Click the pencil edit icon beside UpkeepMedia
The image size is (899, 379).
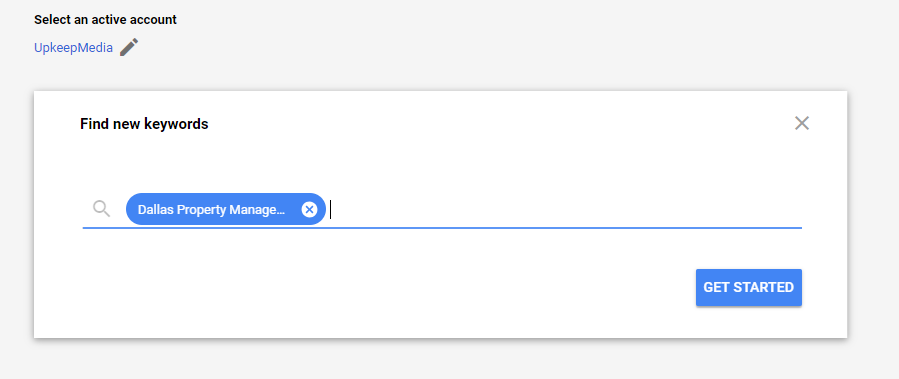coord(129,47)
